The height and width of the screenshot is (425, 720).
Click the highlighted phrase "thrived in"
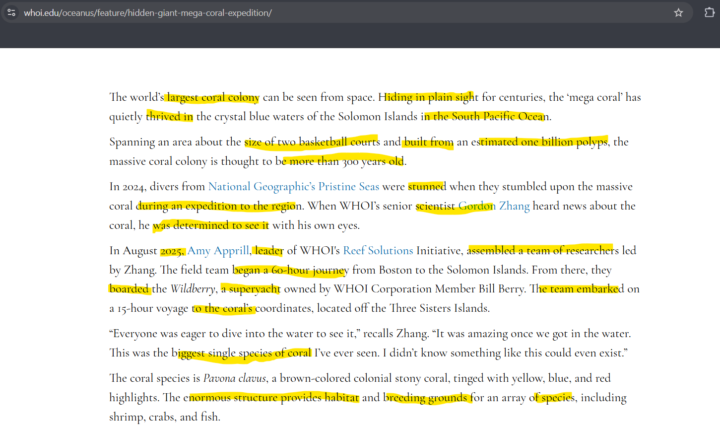(169, 117)
